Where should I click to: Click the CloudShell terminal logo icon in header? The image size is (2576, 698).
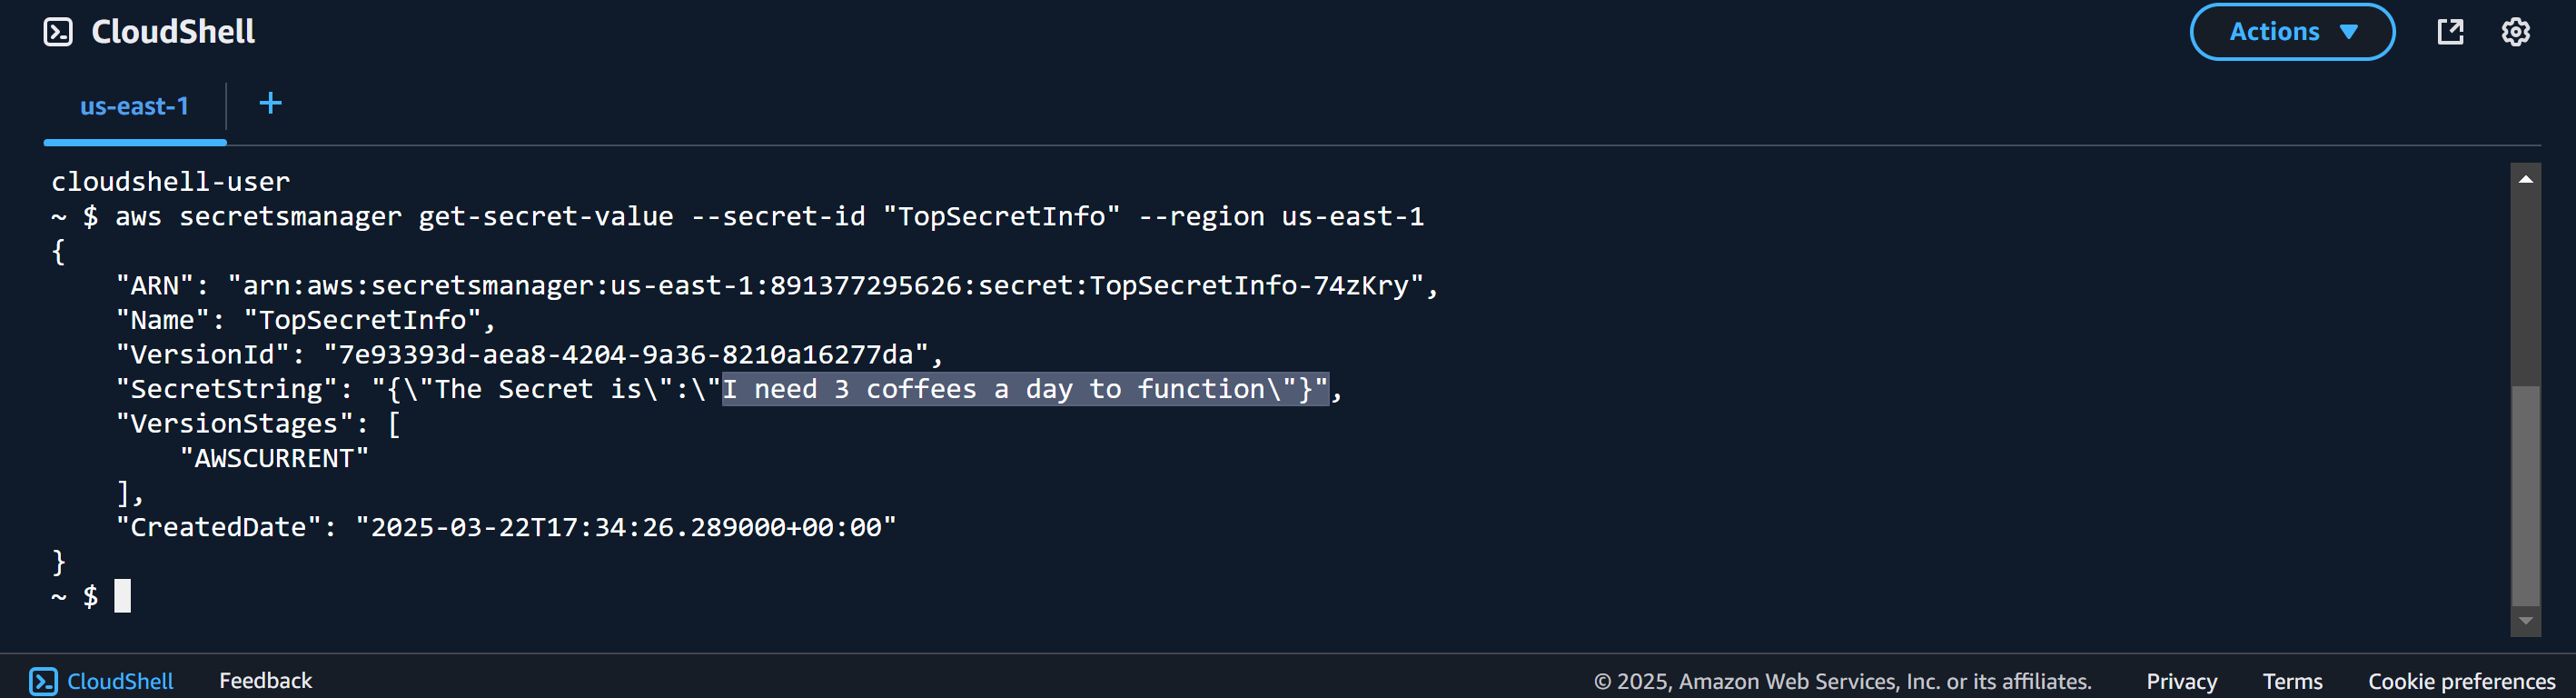click(58, 32)
